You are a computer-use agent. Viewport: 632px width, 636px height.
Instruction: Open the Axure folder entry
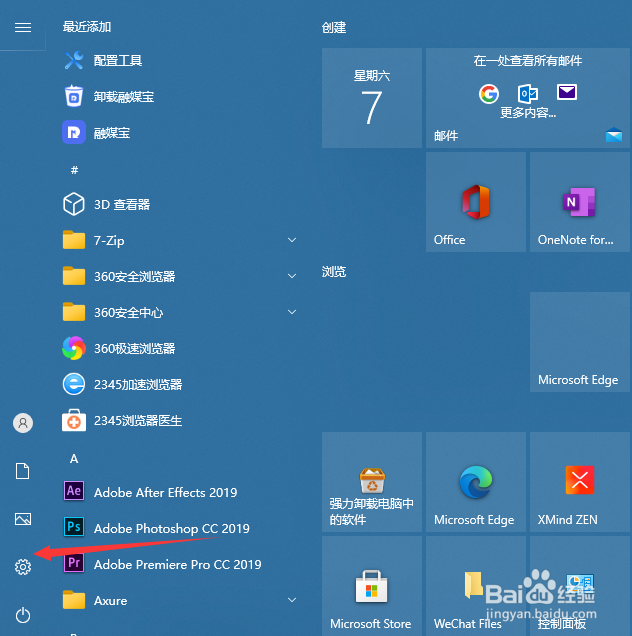(179, 600)
